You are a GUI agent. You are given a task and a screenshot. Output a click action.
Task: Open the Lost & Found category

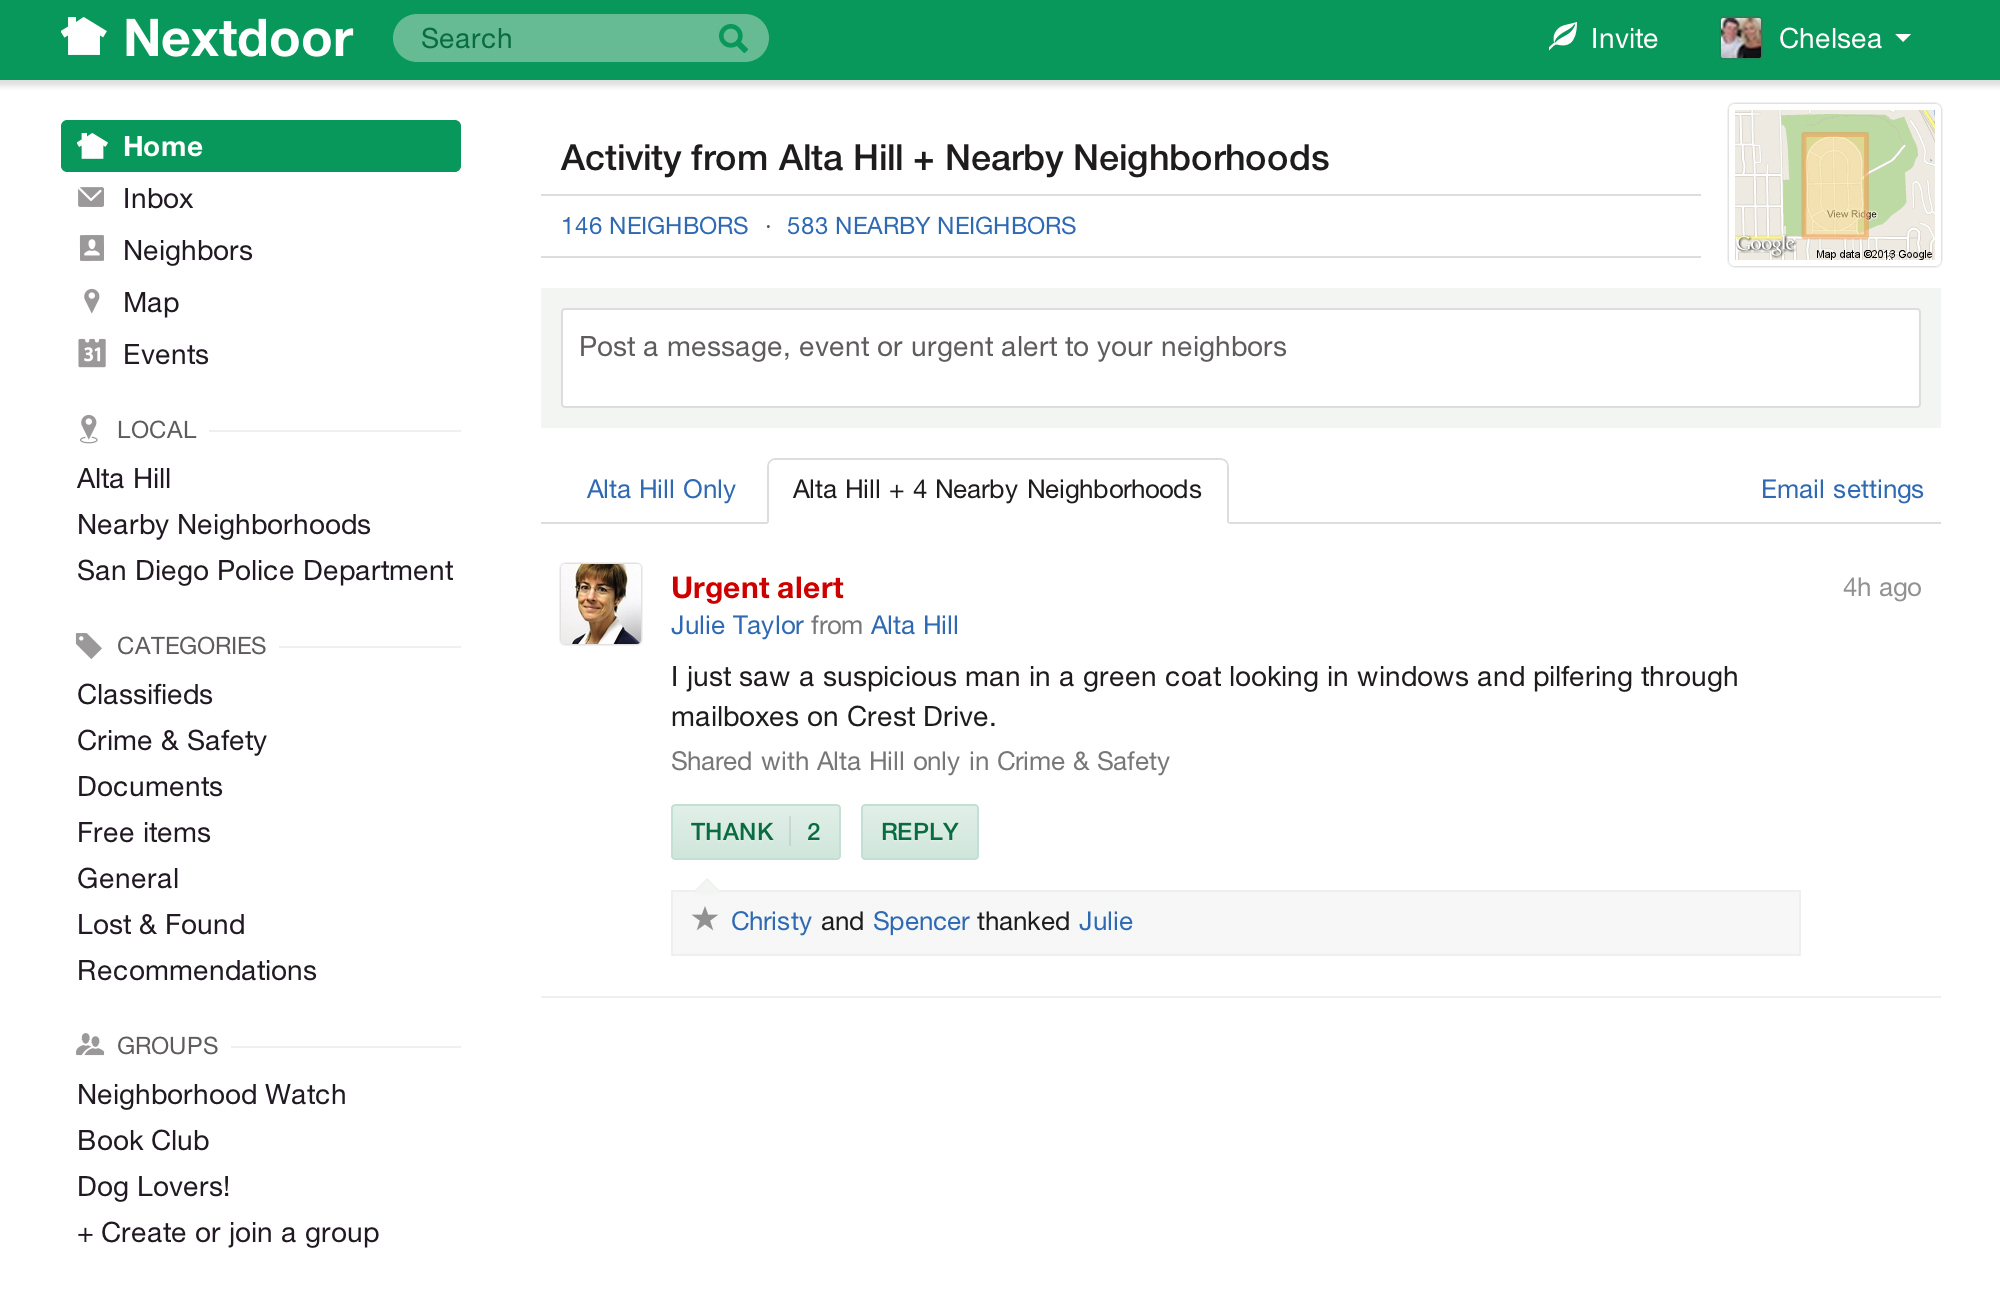[161, 924]
